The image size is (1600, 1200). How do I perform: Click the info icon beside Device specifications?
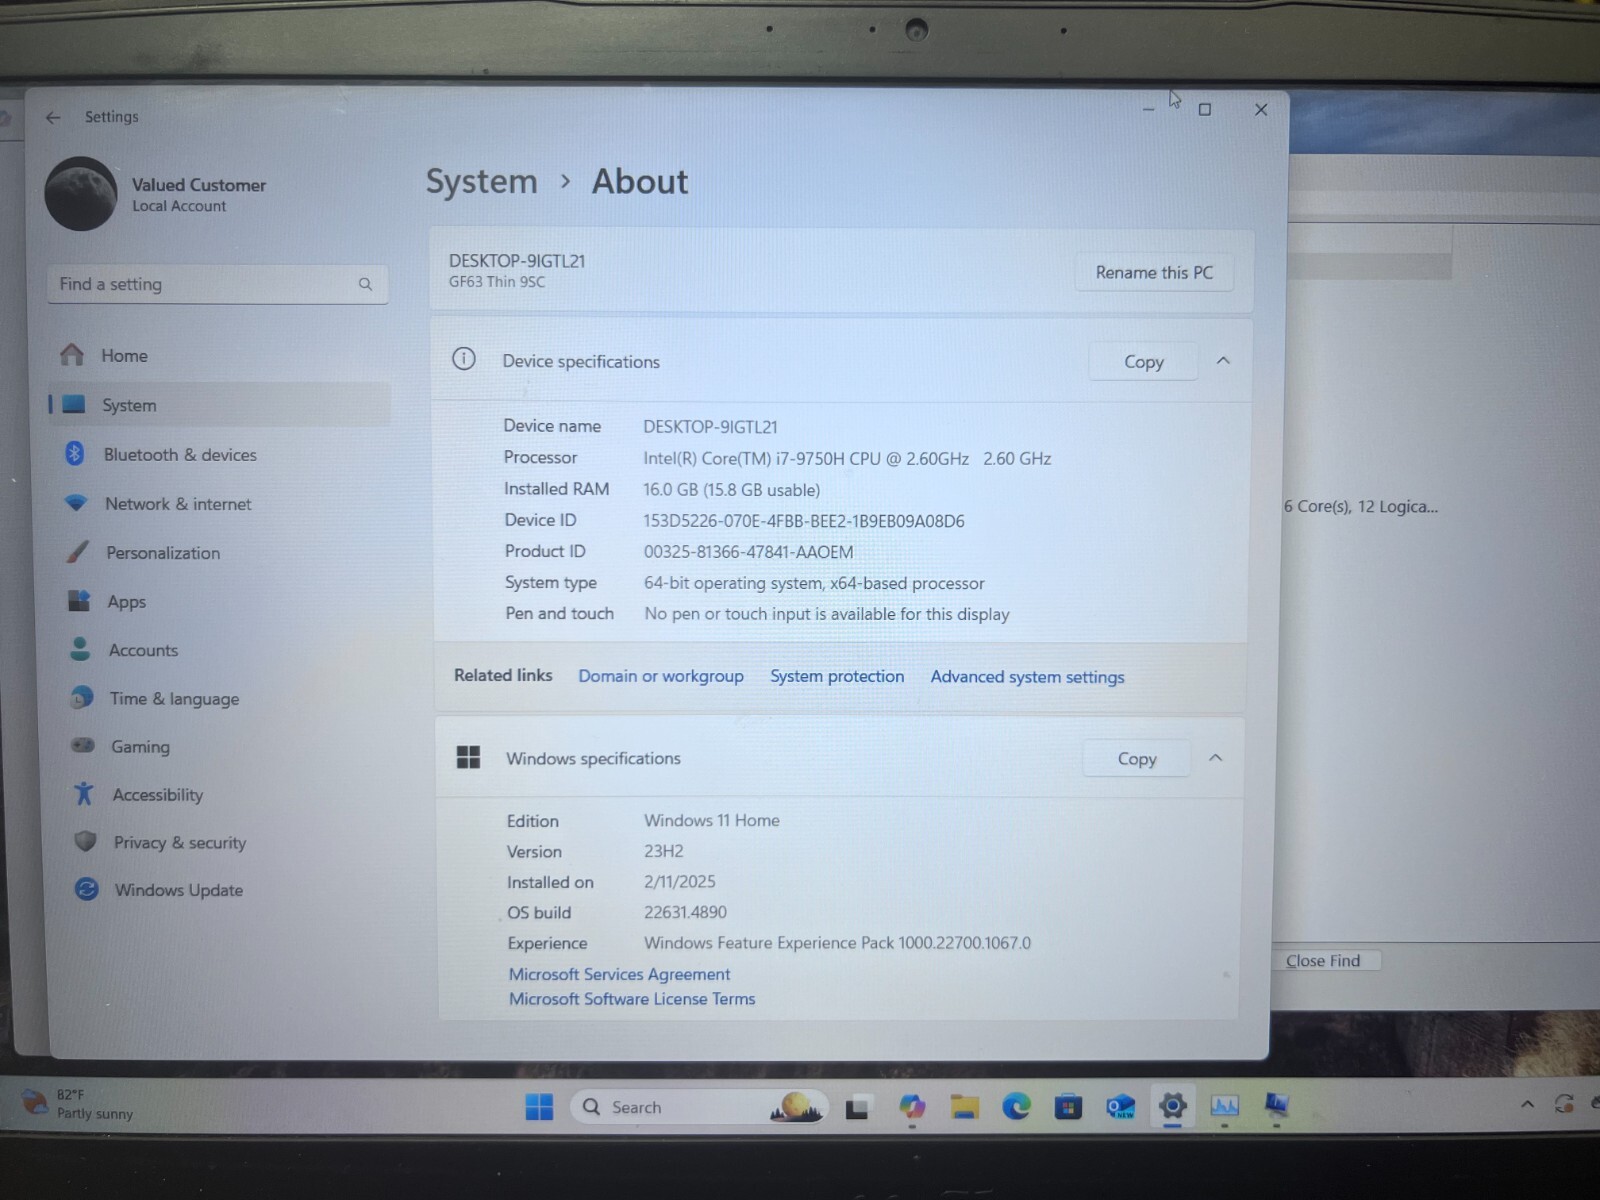[464, 359]
